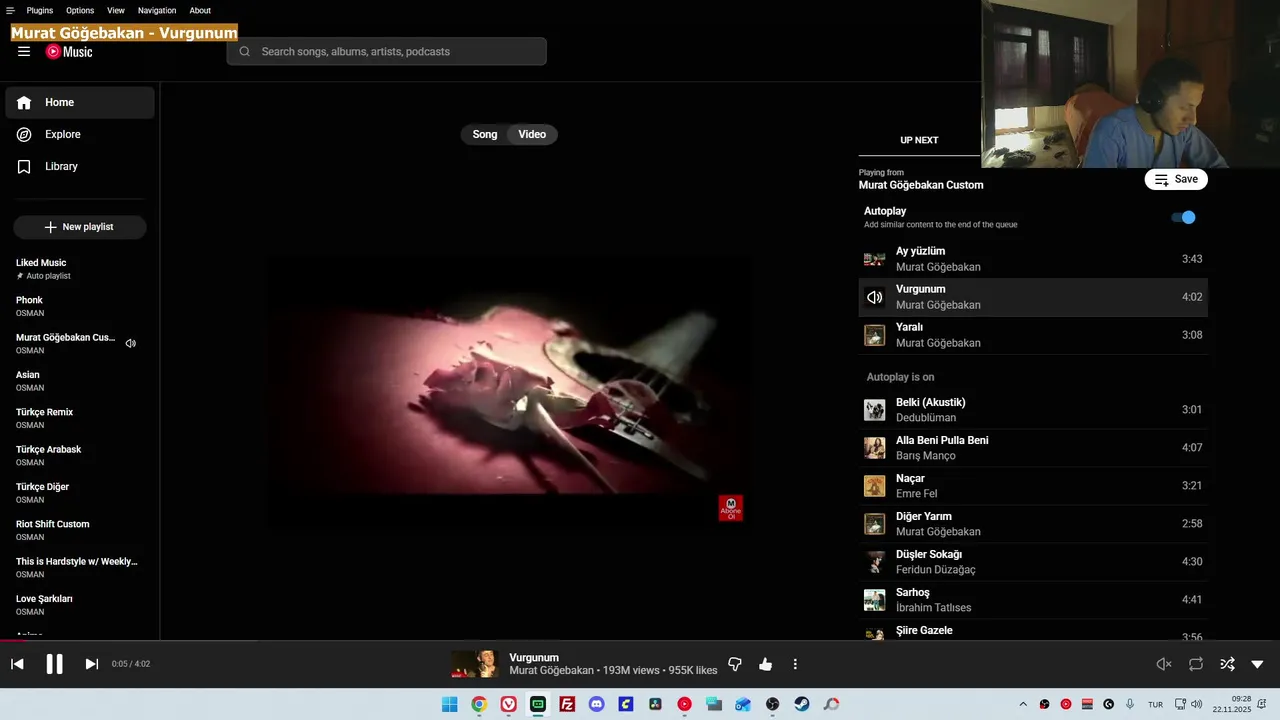Screen dimensions: 1280x720
Task: Open Explore in the sidebar
Action: coord(80,134)
